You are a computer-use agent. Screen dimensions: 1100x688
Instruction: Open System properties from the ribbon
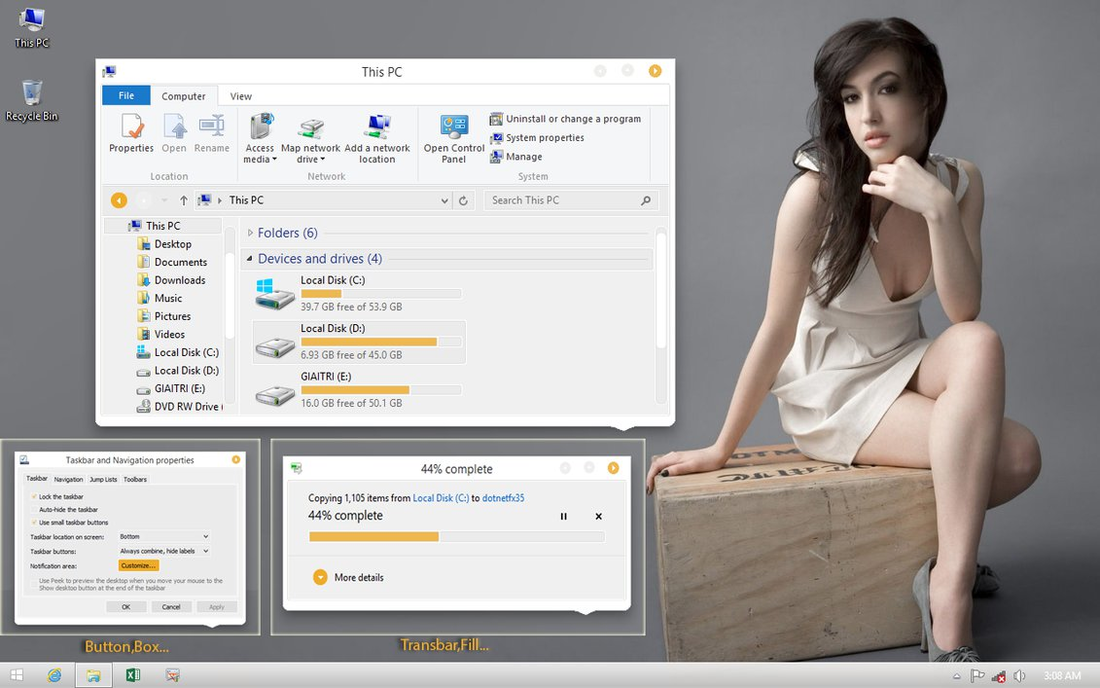(x=537, y=137)
